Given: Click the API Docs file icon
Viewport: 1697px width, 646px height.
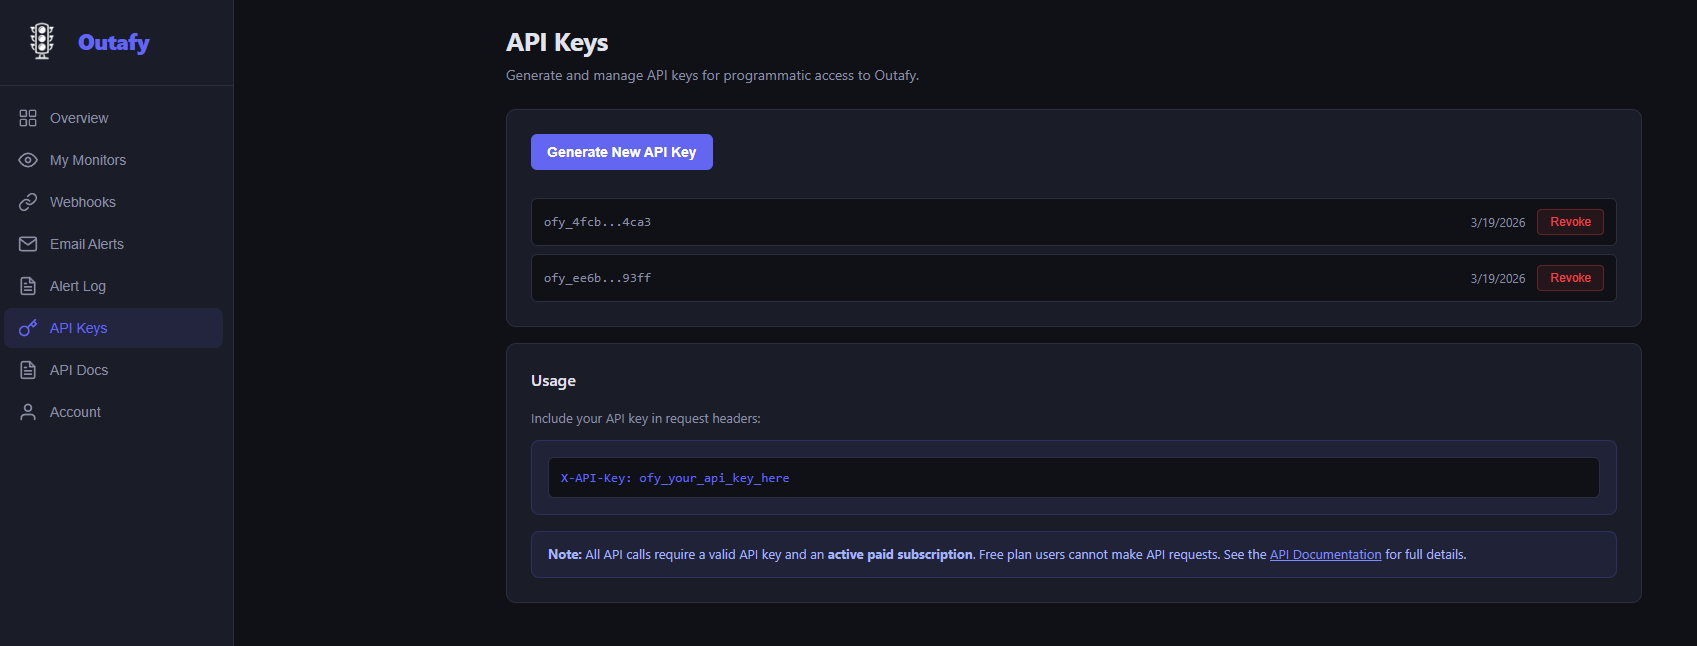Looking at the screenshot, I should pos(28,370).
